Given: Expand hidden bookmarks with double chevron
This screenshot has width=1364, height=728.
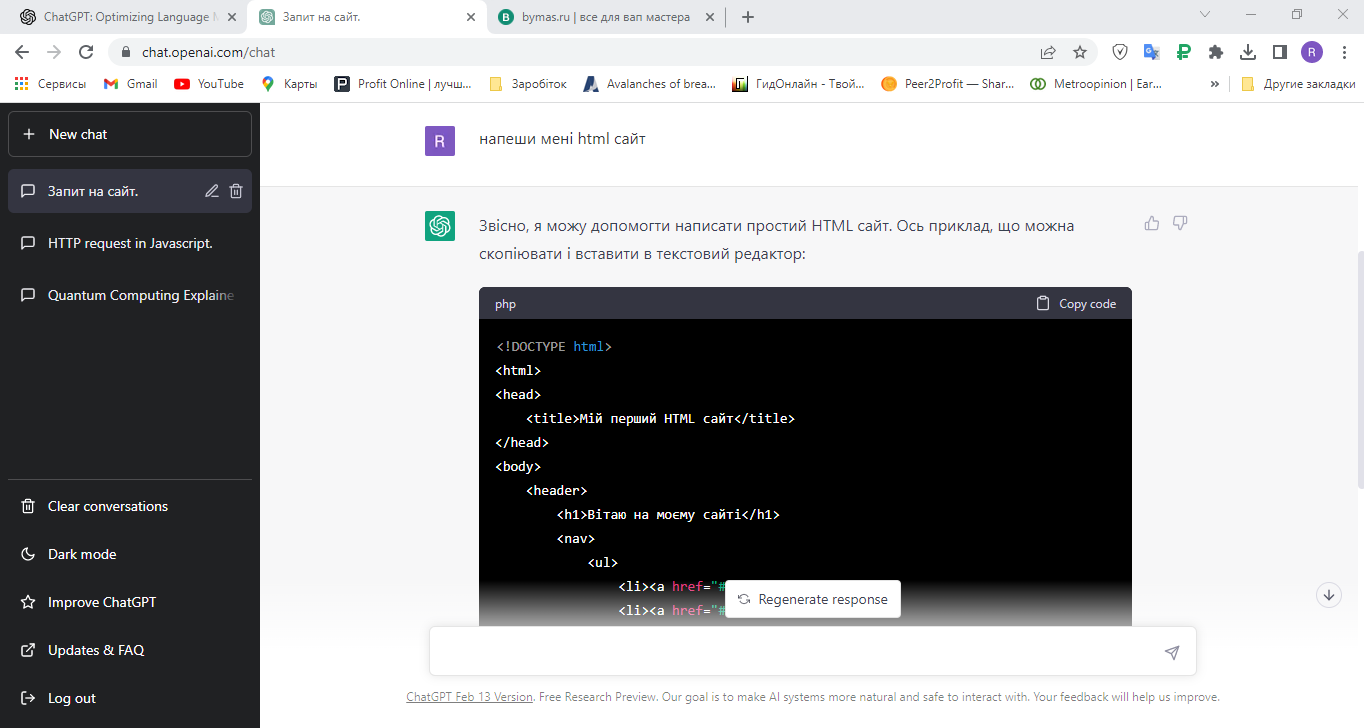Looking at the screenshot, I should [1214, 84].
